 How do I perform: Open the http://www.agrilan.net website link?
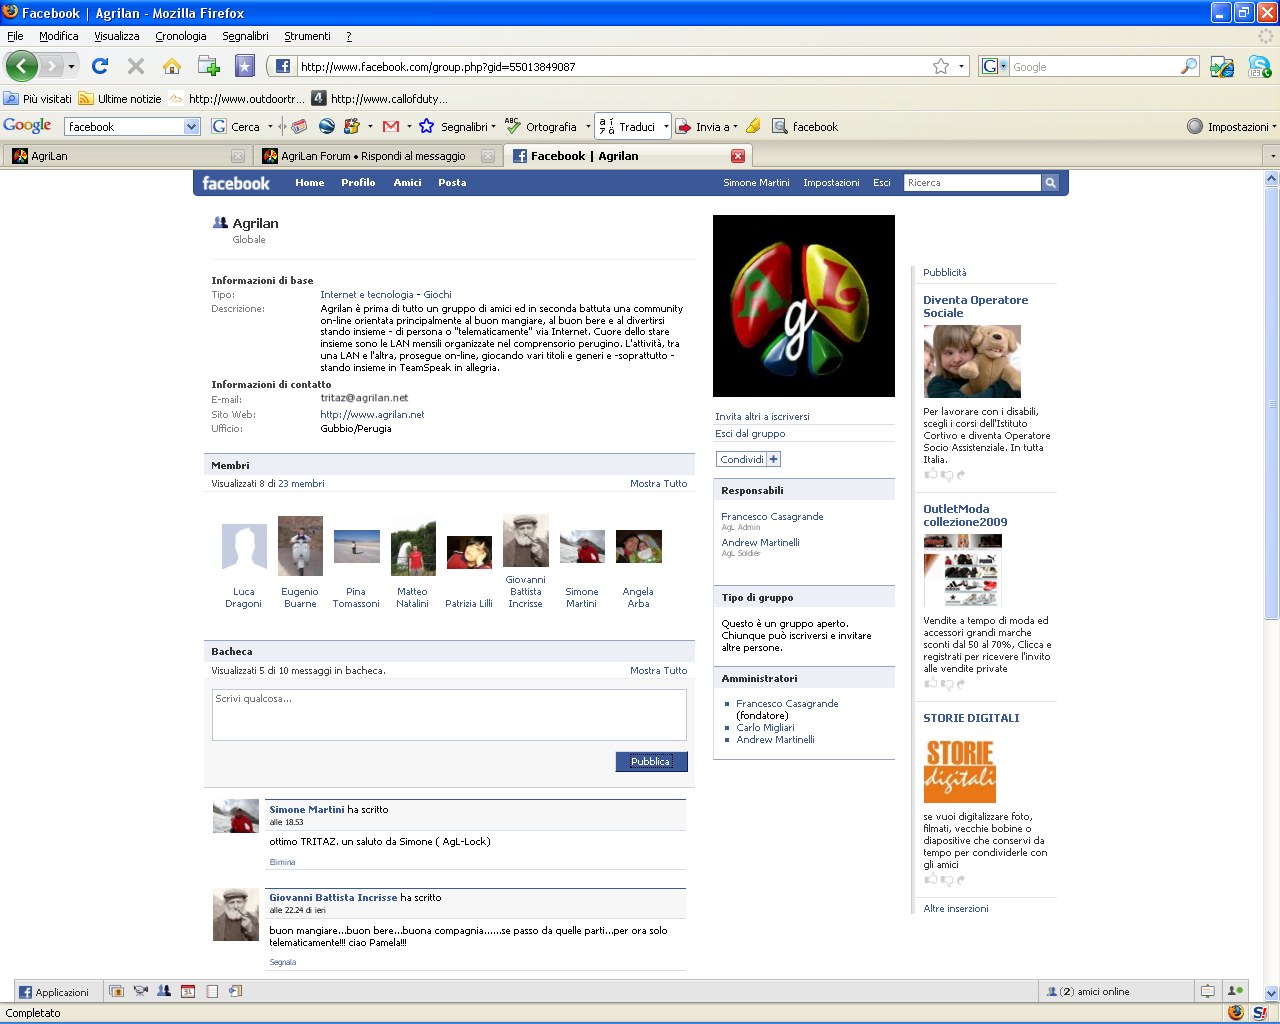tap(372, 414)
